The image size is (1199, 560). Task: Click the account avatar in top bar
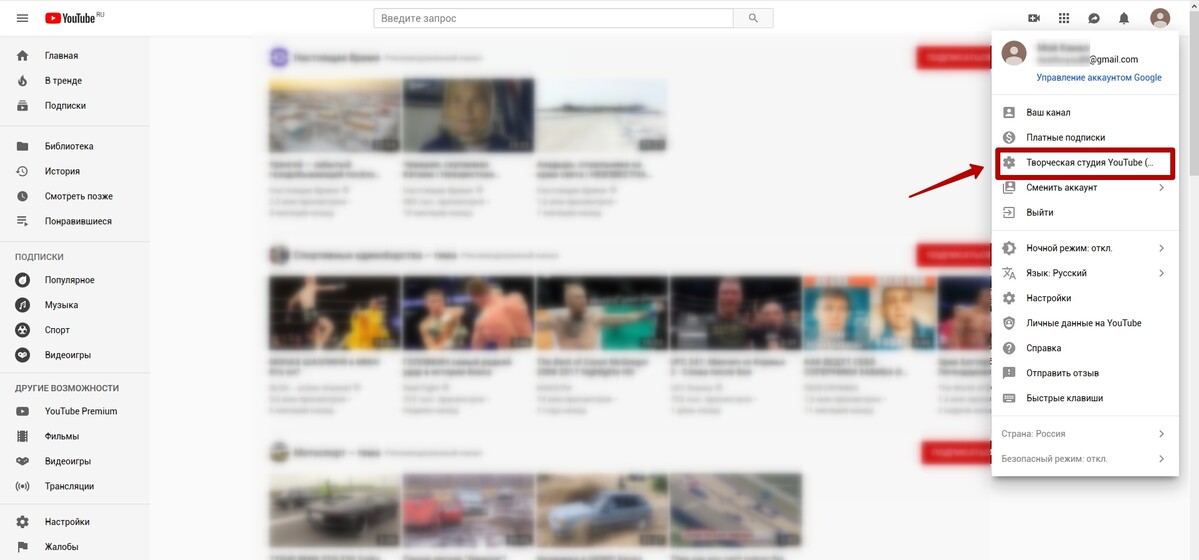click(x=1160, y=18)
